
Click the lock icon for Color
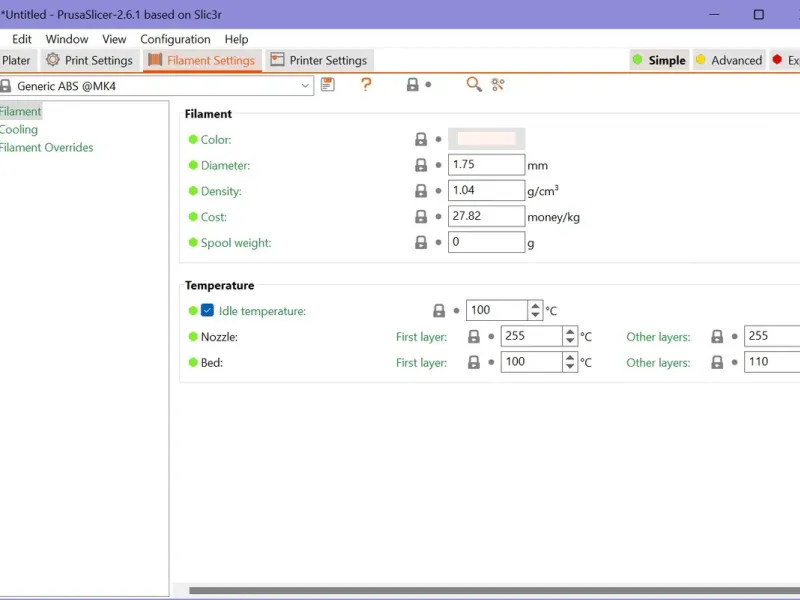tap(420, 139)
